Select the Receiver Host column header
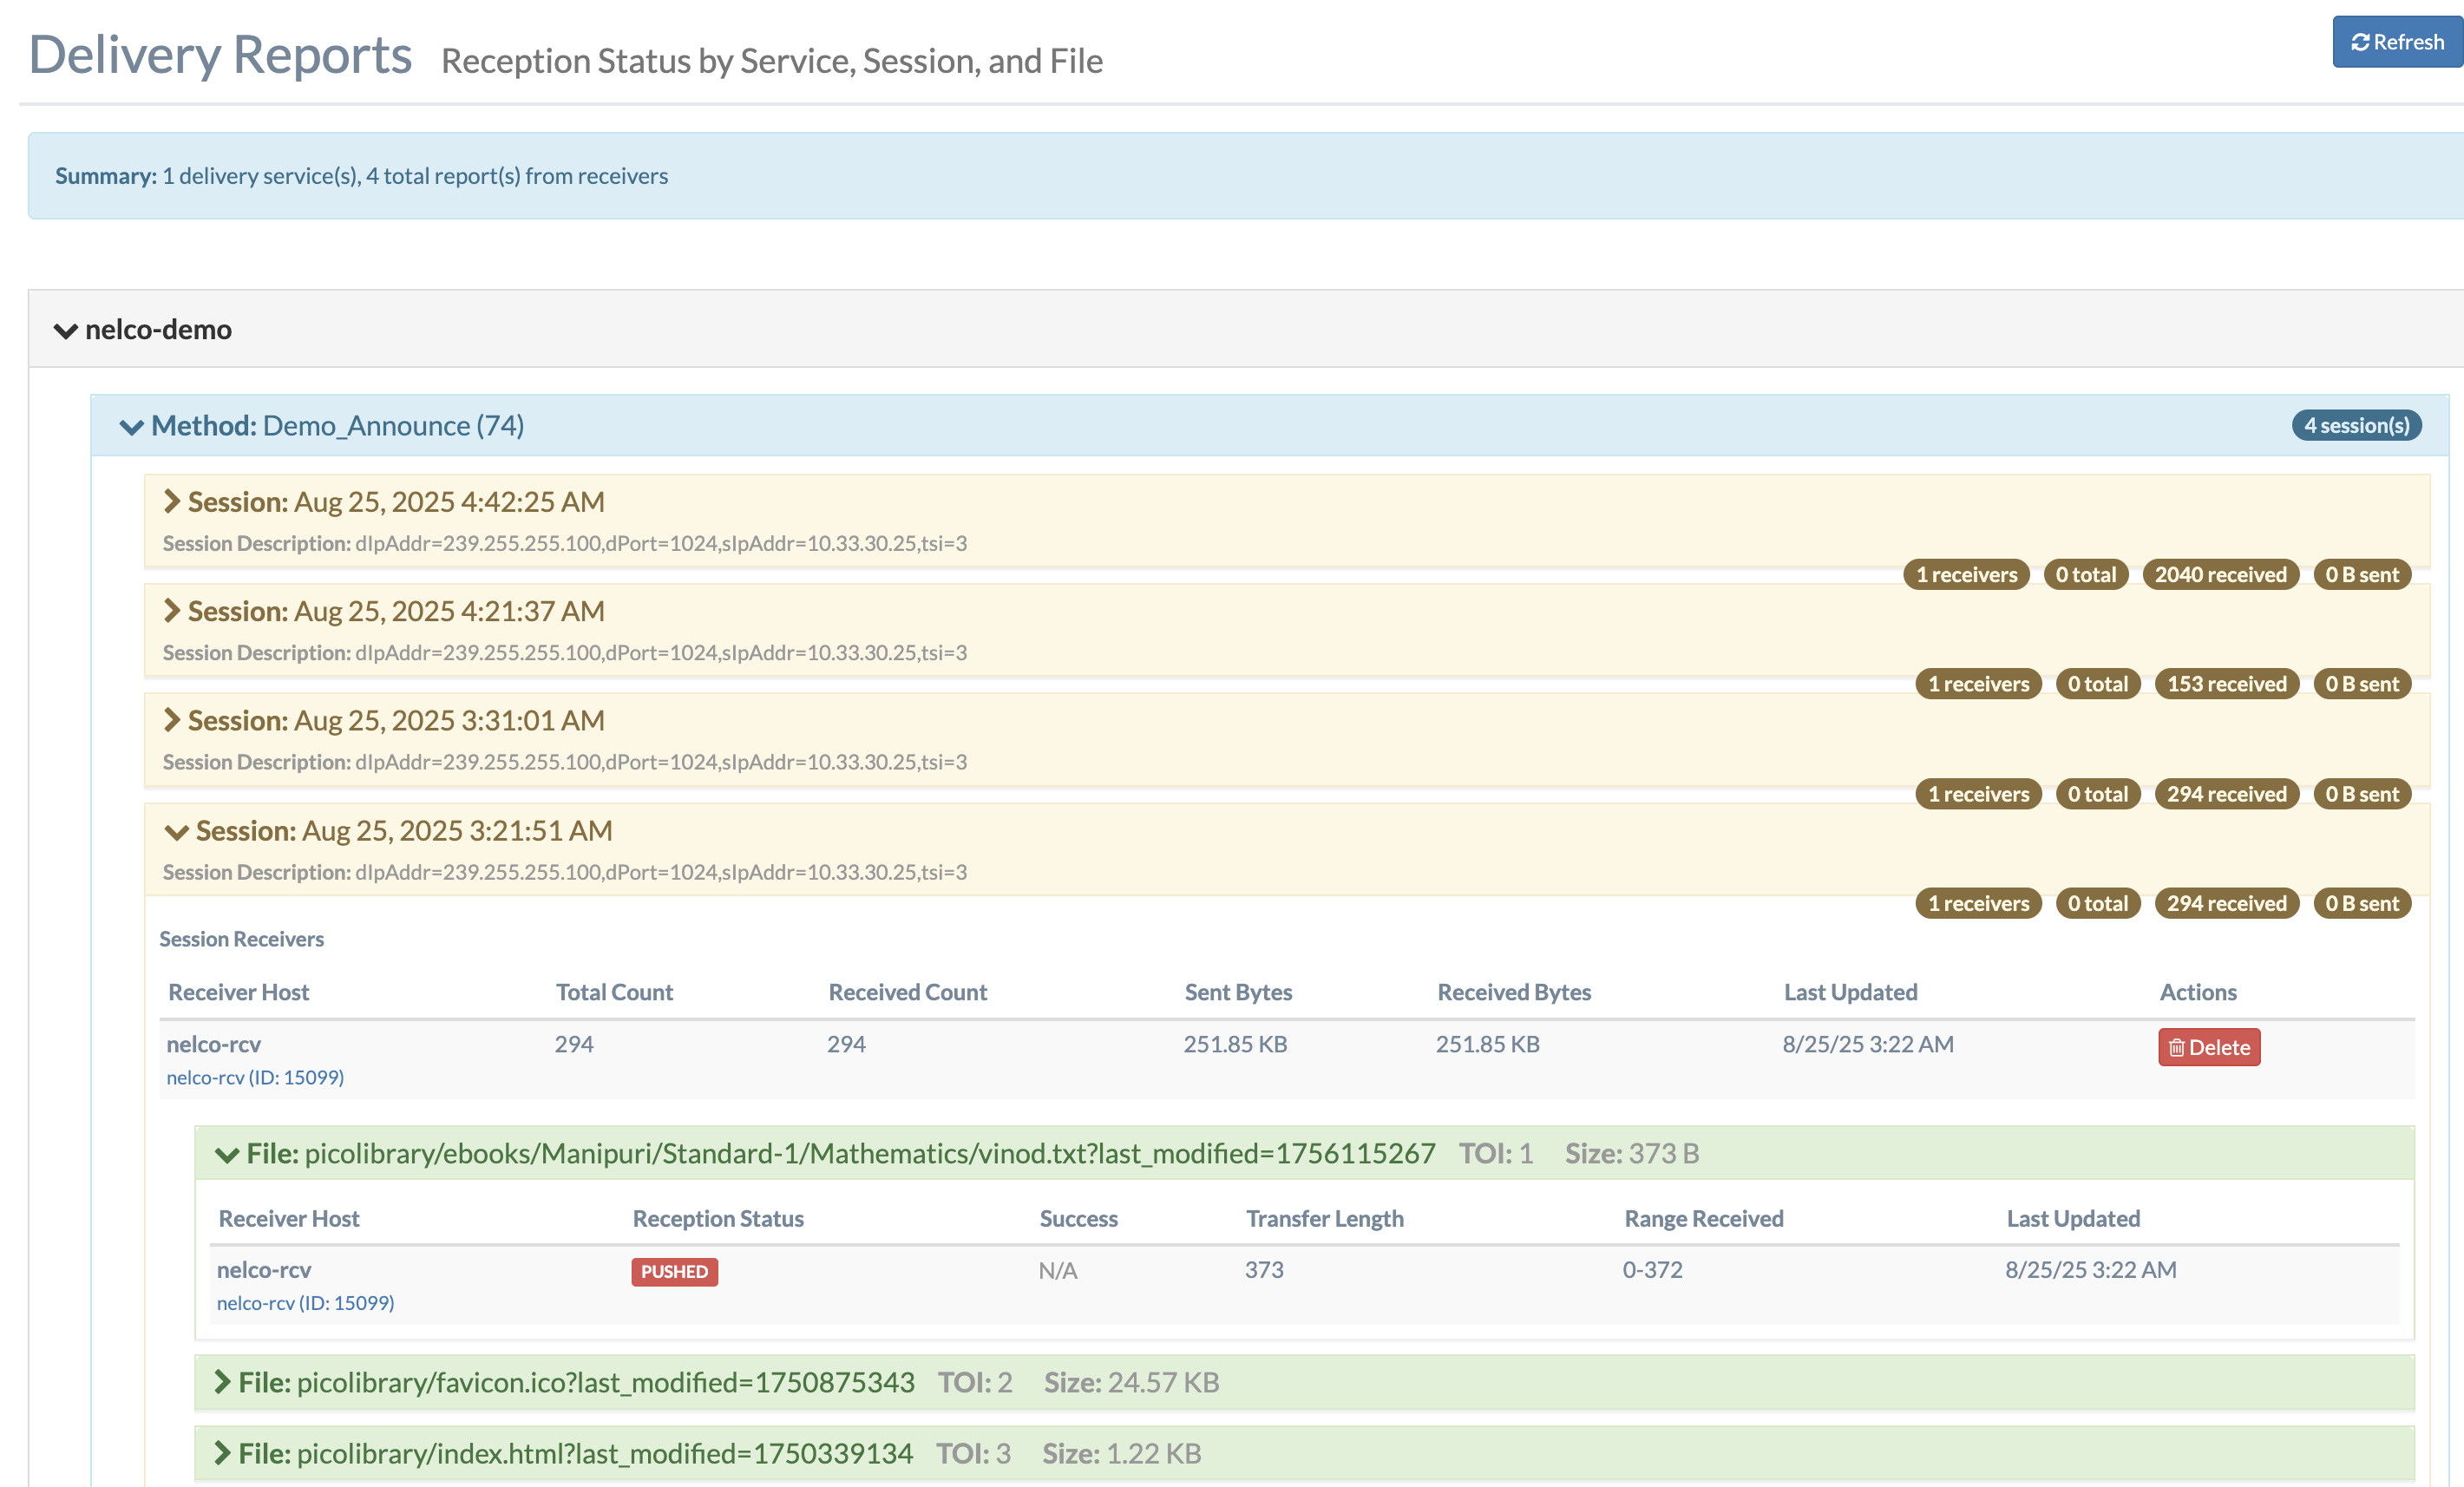The image size is (2464, 1487). pos(239,992)
